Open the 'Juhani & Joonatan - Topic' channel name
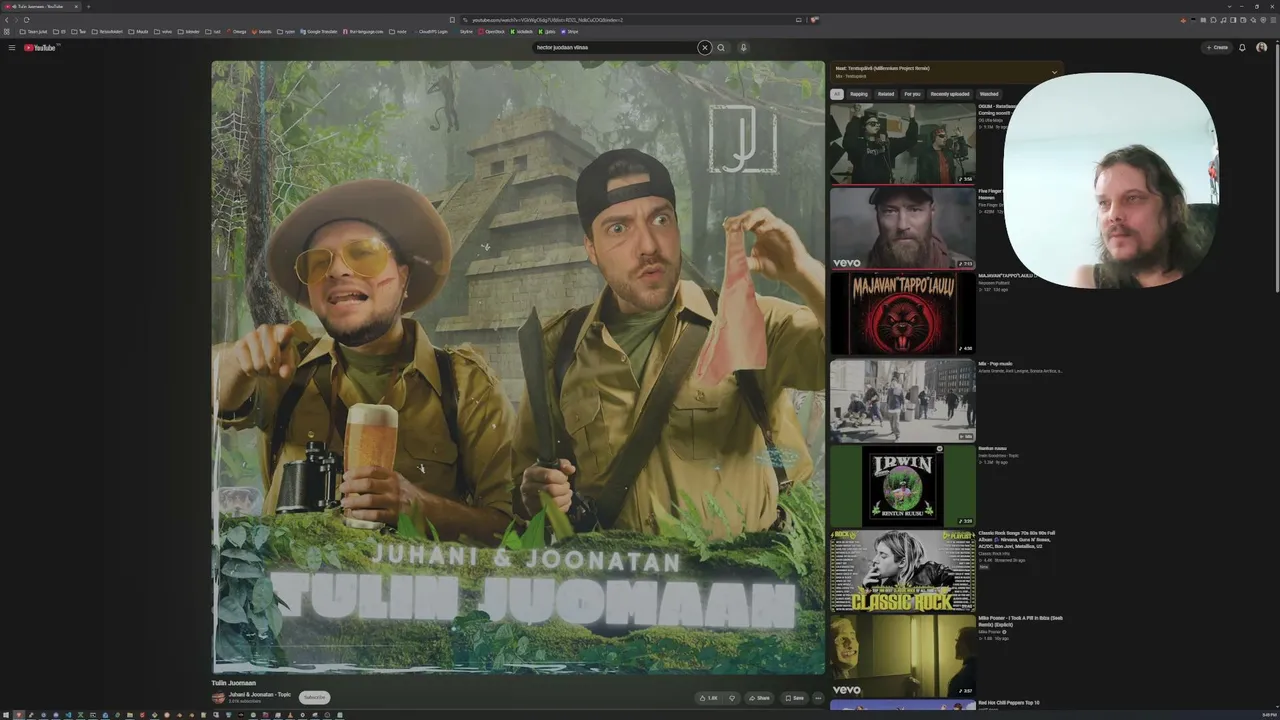The image size is (1280, 720). [260, 694]
